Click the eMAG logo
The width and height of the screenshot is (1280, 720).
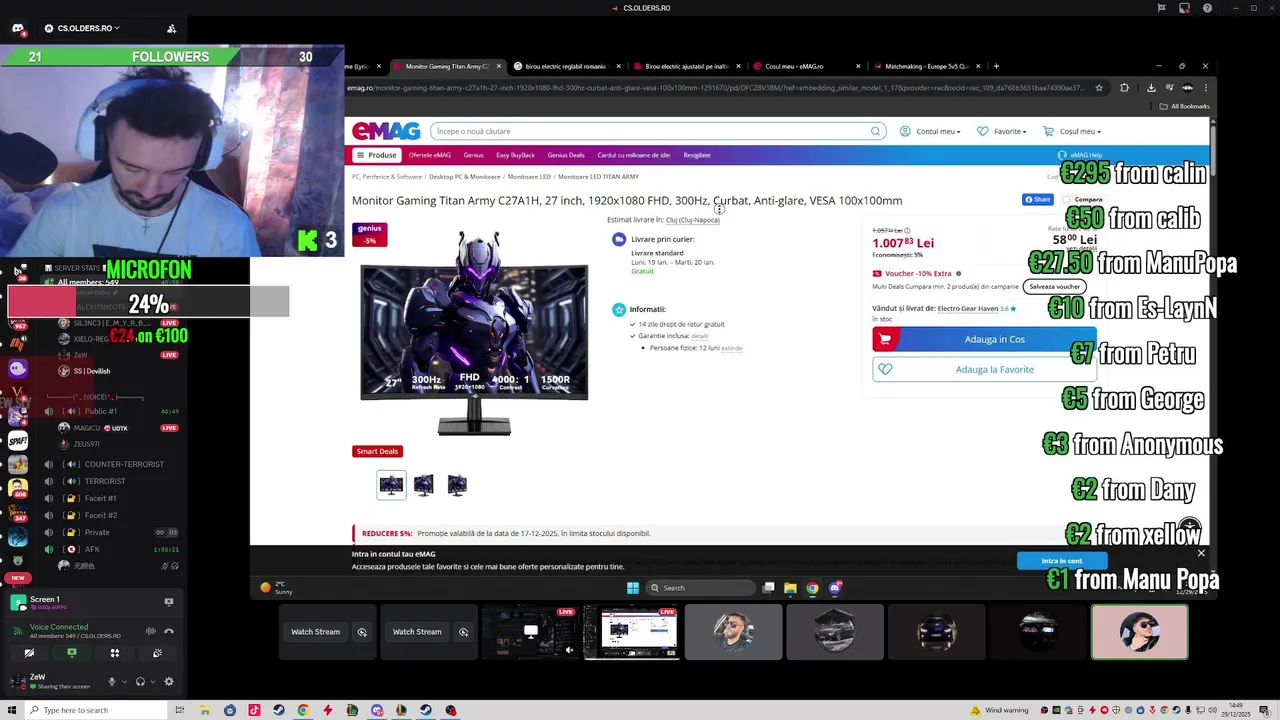386,131
